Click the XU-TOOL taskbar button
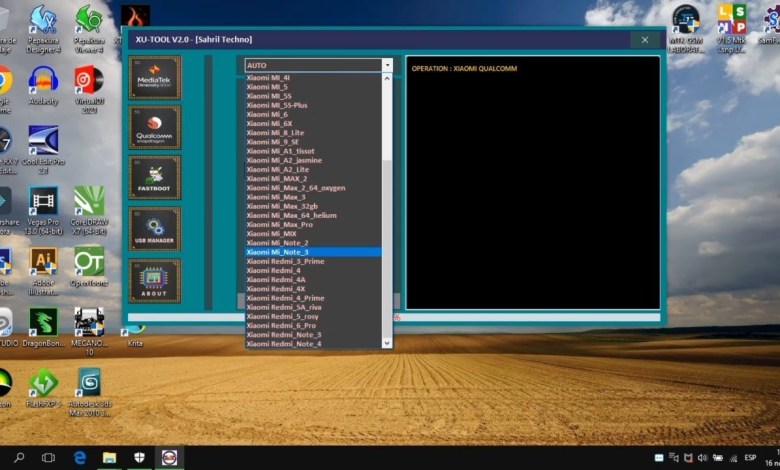 tap(169, 458)
